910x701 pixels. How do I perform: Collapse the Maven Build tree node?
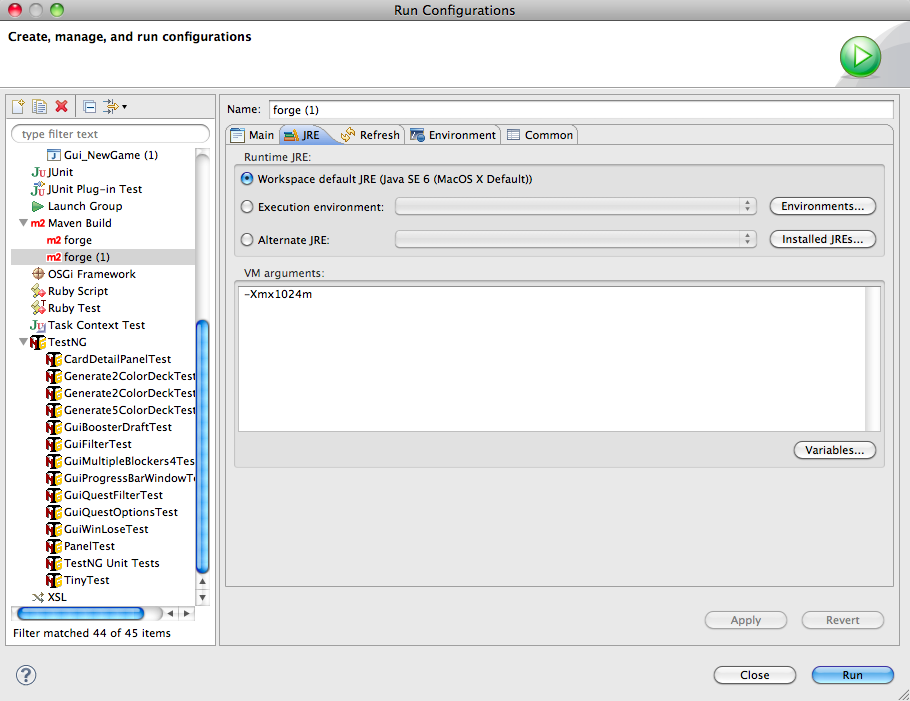tap(24, 223)
